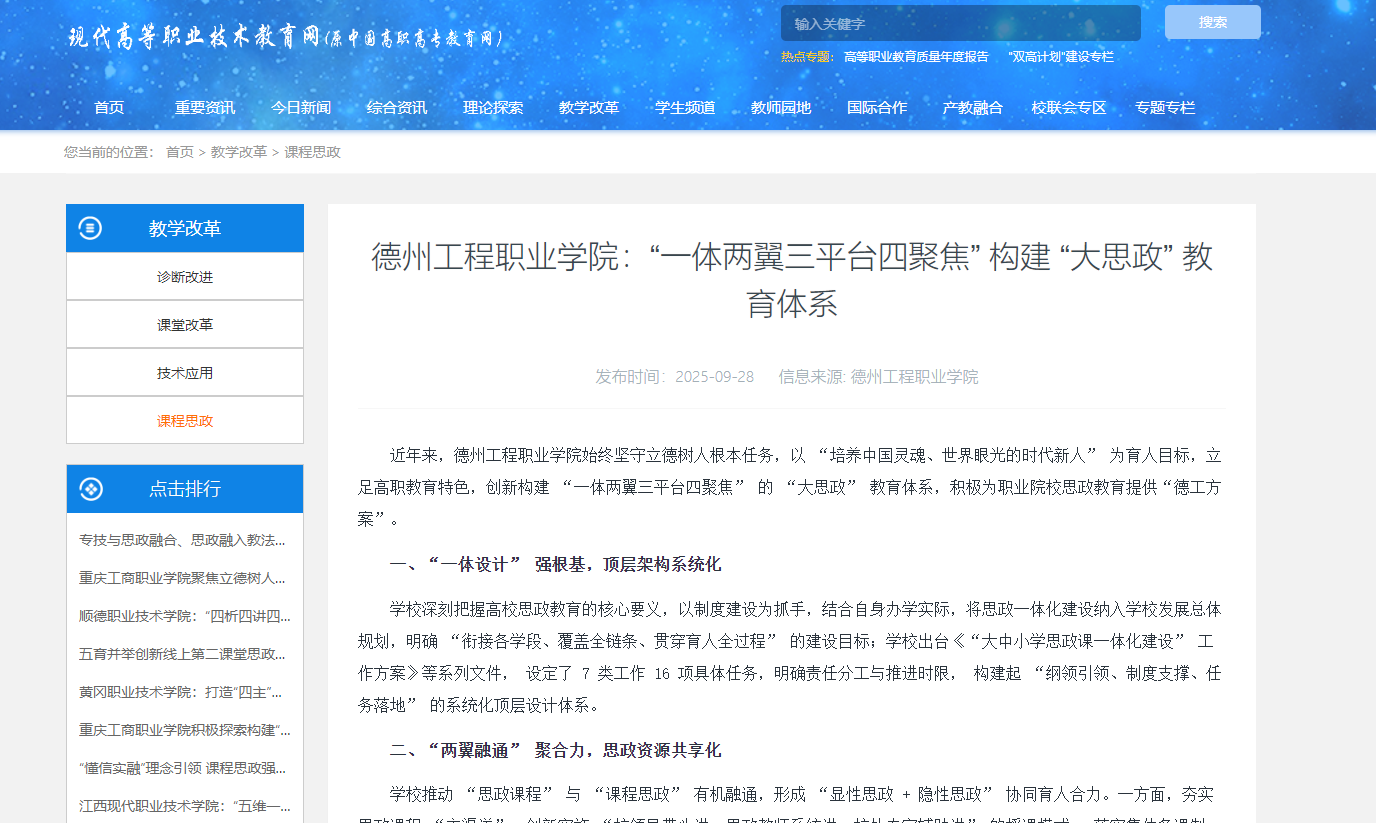Click 首页 in the breadcrumb trail

point(180,152)
